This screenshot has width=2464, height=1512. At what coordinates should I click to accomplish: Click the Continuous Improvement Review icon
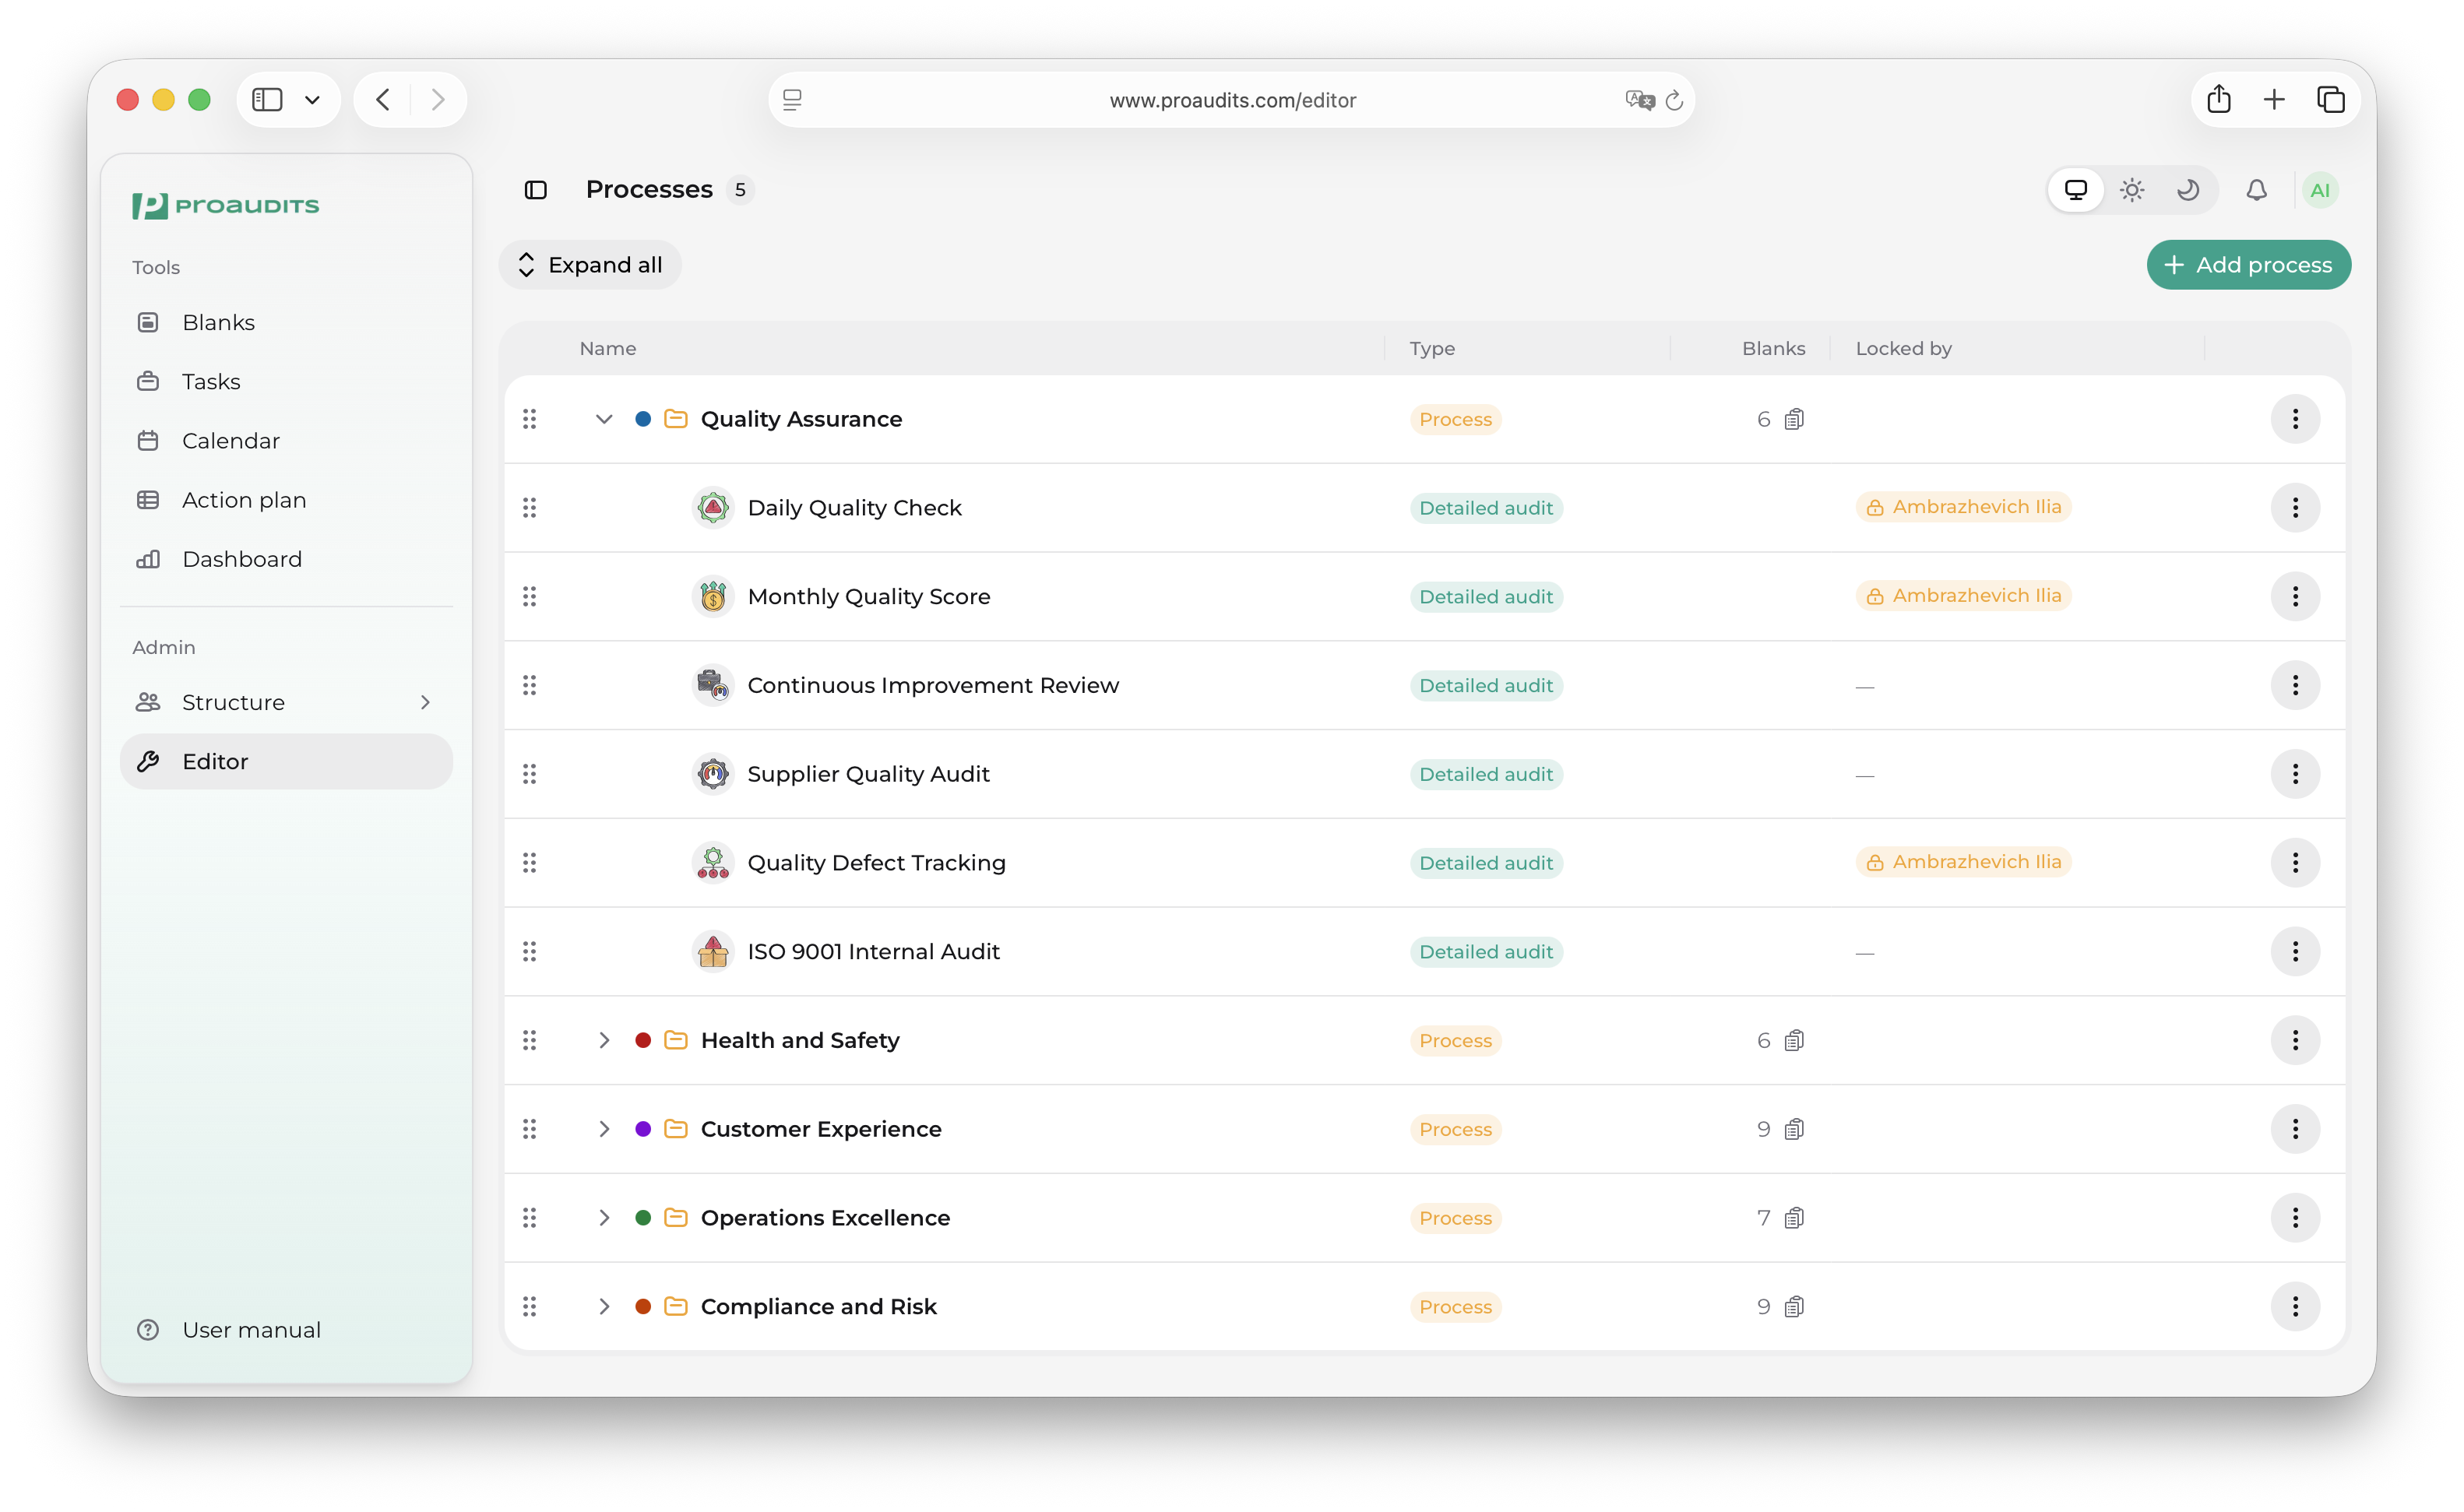[713, 685]
